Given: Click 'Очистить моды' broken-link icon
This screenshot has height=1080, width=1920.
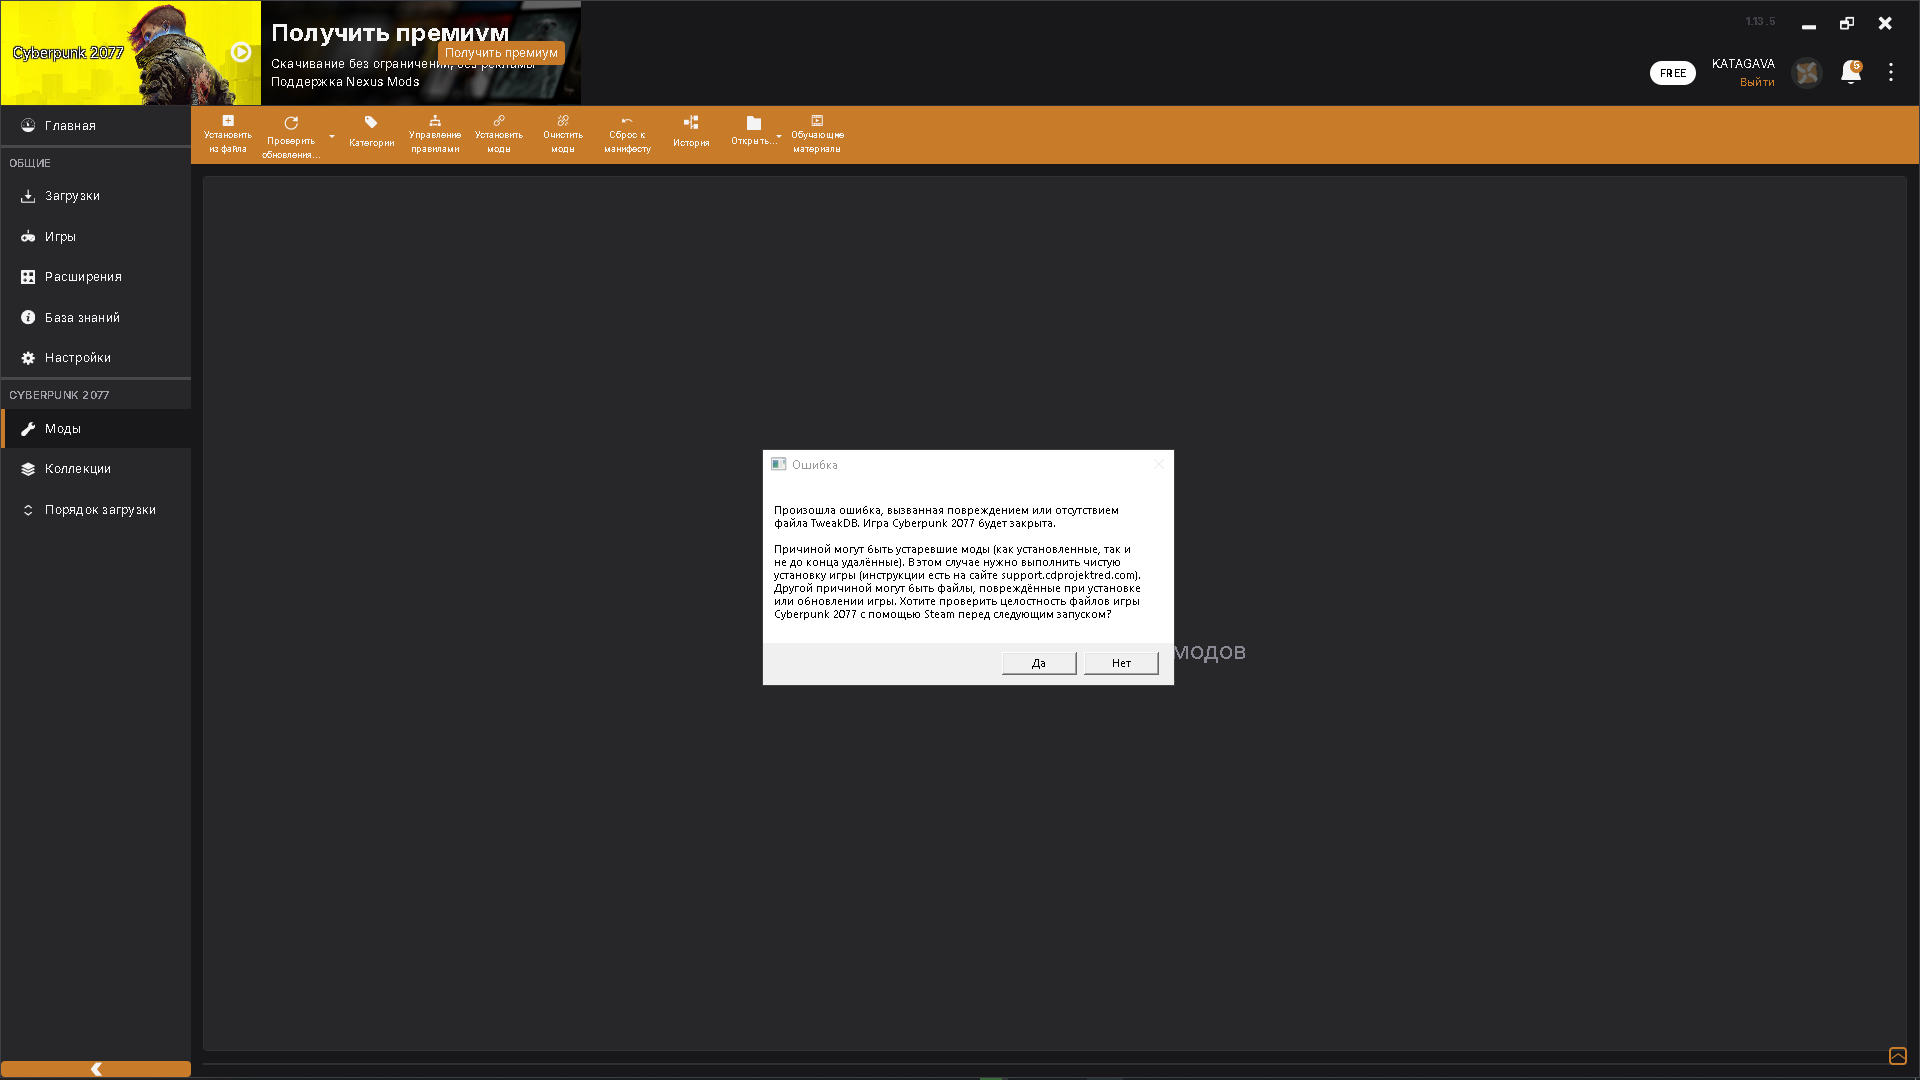Looking at the screenshot, I should point(563,121).
